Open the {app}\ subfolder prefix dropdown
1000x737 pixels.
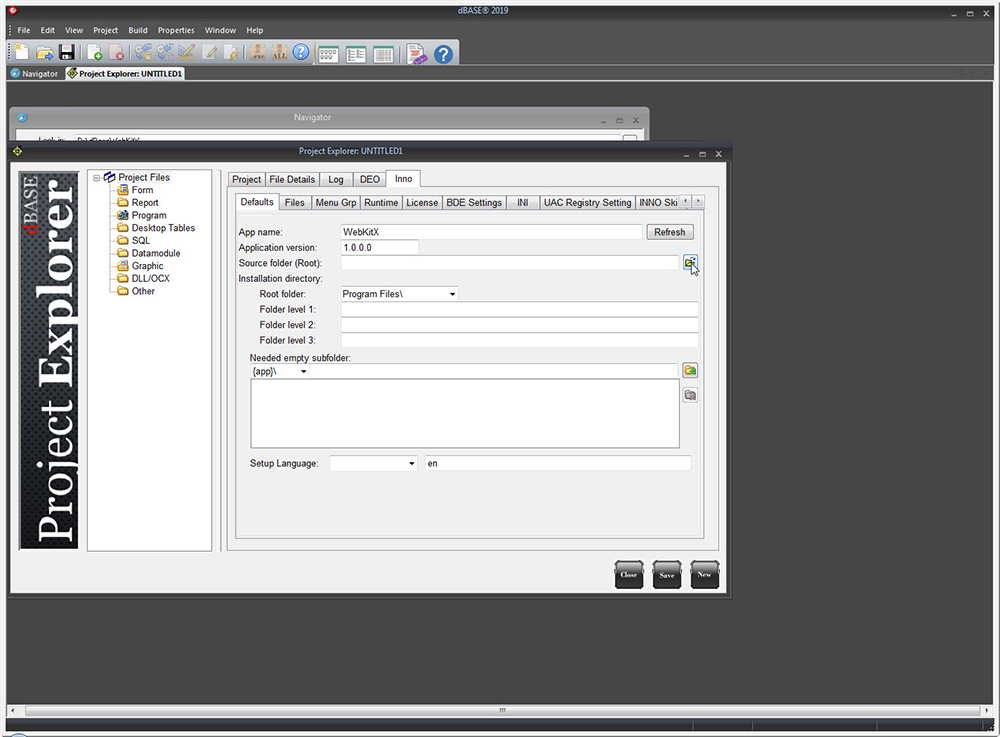click(x=304, y=371)
